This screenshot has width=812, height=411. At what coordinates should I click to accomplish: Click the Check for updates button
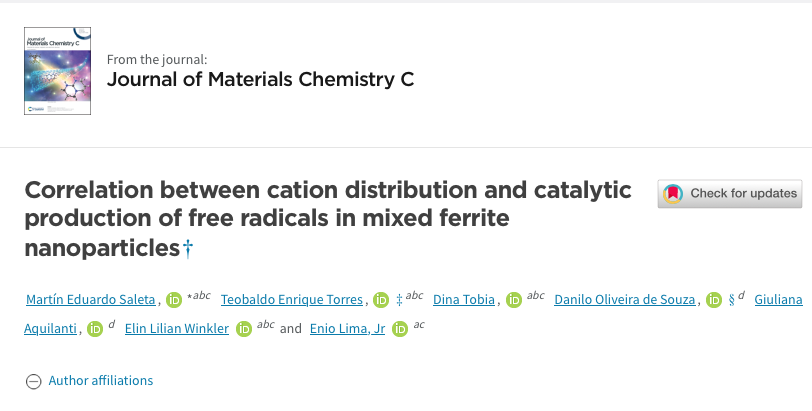pyautogui.click(x=730, y=194)
